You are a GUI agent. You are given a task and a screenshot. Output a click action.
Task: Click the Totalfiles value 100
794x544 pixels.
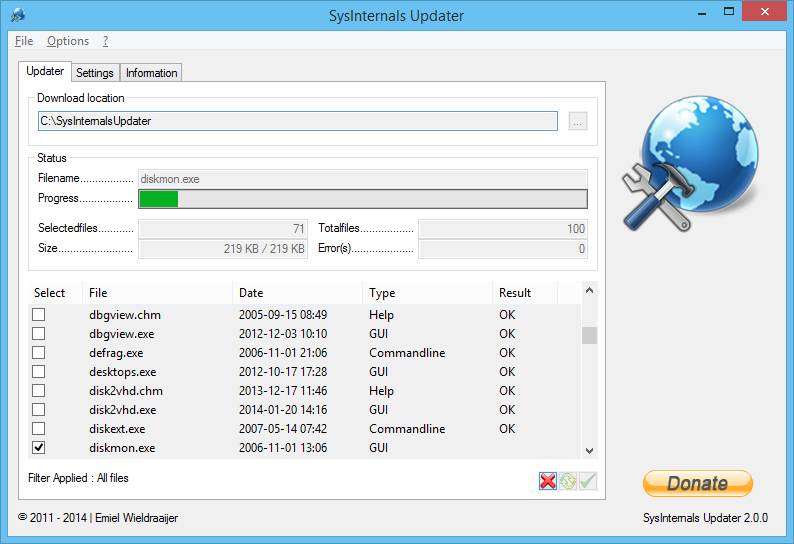503,229
